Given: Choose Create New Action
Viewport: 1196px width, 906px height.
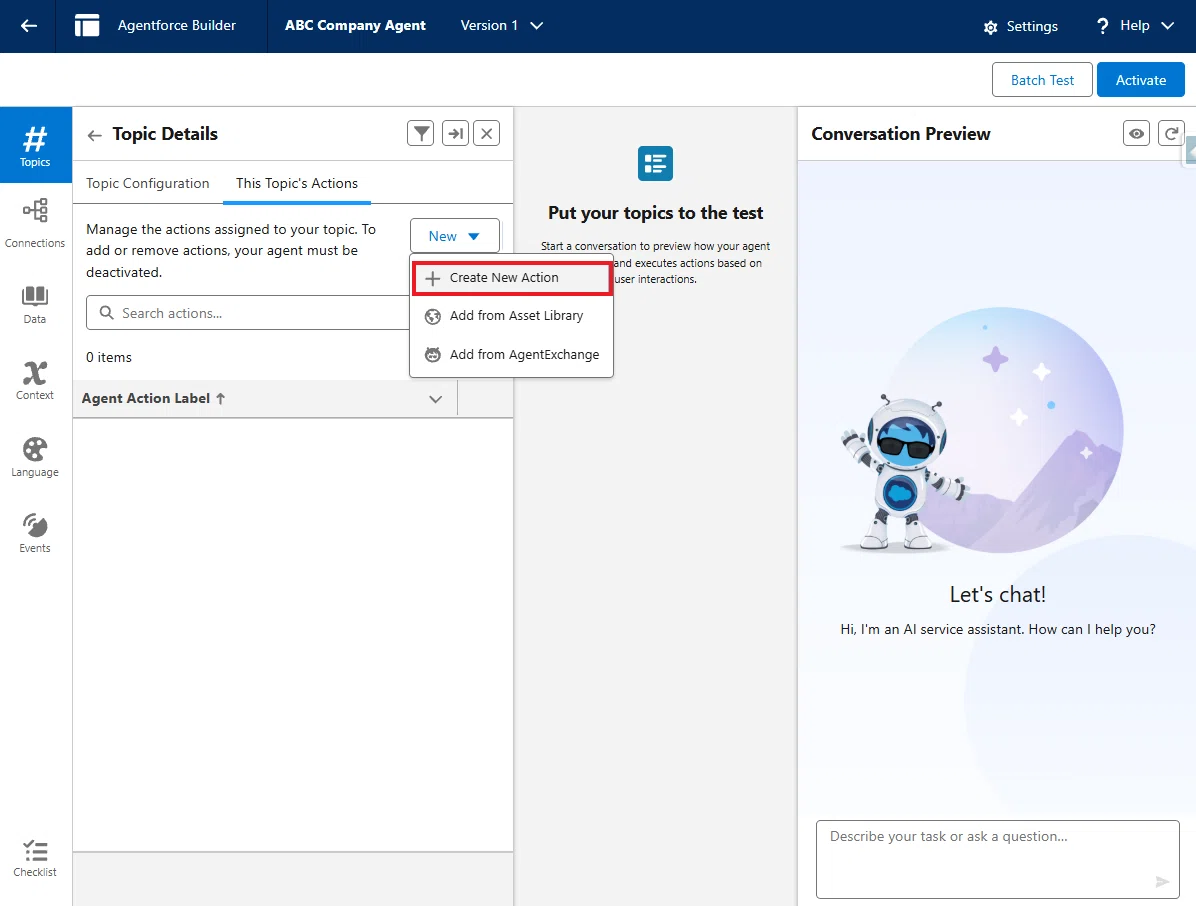Looking at the screenshot, I should 512,278.
